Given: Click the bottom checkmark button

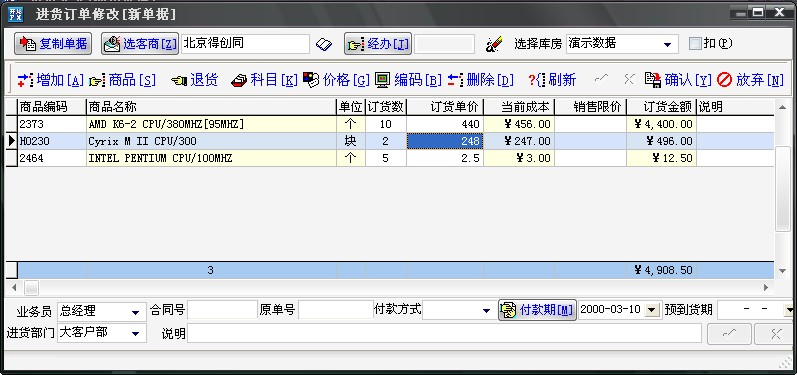Looking at the screenshot, I should [x=729, y=334].
